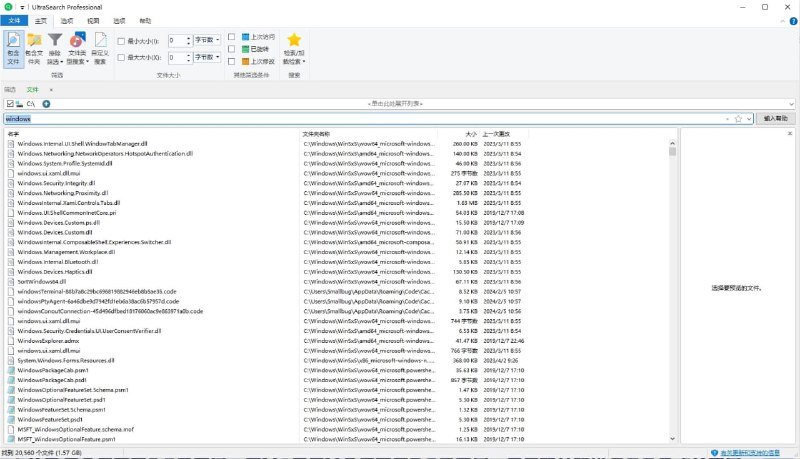
Task: Select the 包含文件 (include files) filter icon
Action: click(13, 49)
